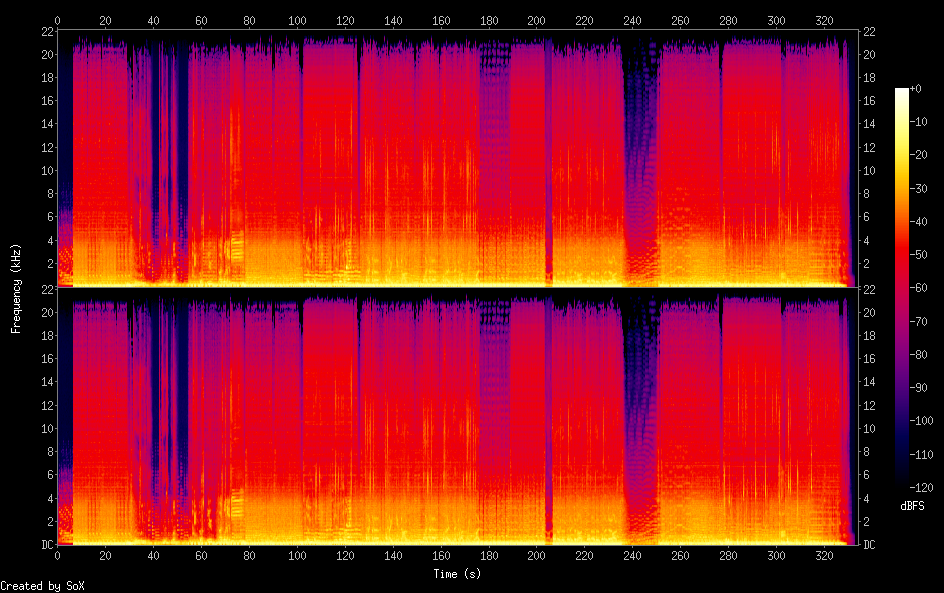Select the 320 tick on the bottom time axis
Screen dimensions: 944x593
click(x=824, y=556)
